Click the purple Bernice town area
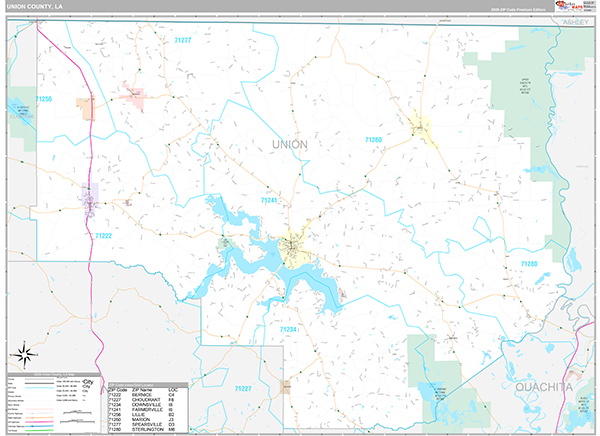This screenshot has height=436, width=600. tap(89, 196)
